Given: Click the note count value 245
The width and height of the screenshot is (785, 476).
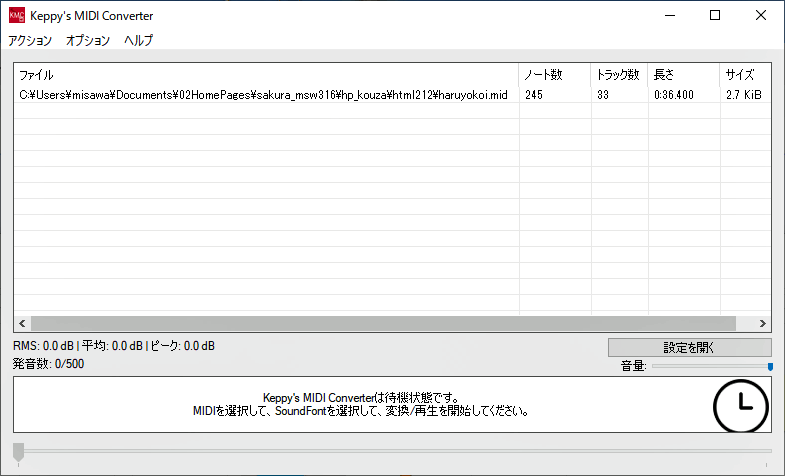Looking at the screenshot, I should click(534, 95).
